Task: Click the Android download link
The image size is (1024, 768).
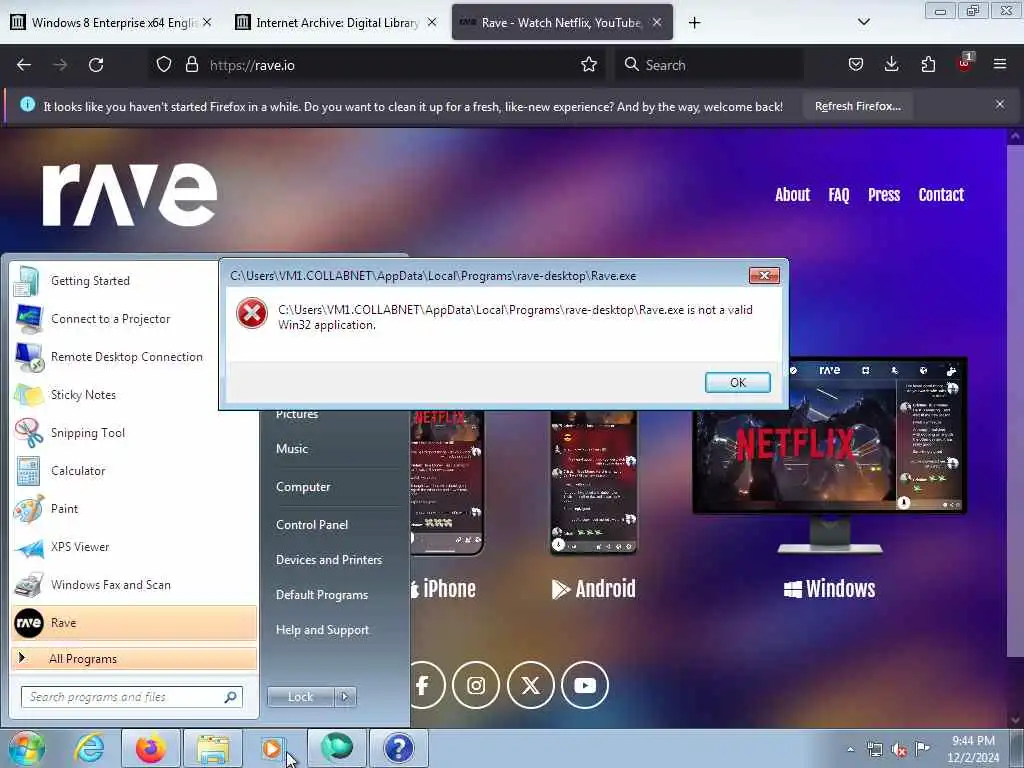Action: (x=593, y=588)
